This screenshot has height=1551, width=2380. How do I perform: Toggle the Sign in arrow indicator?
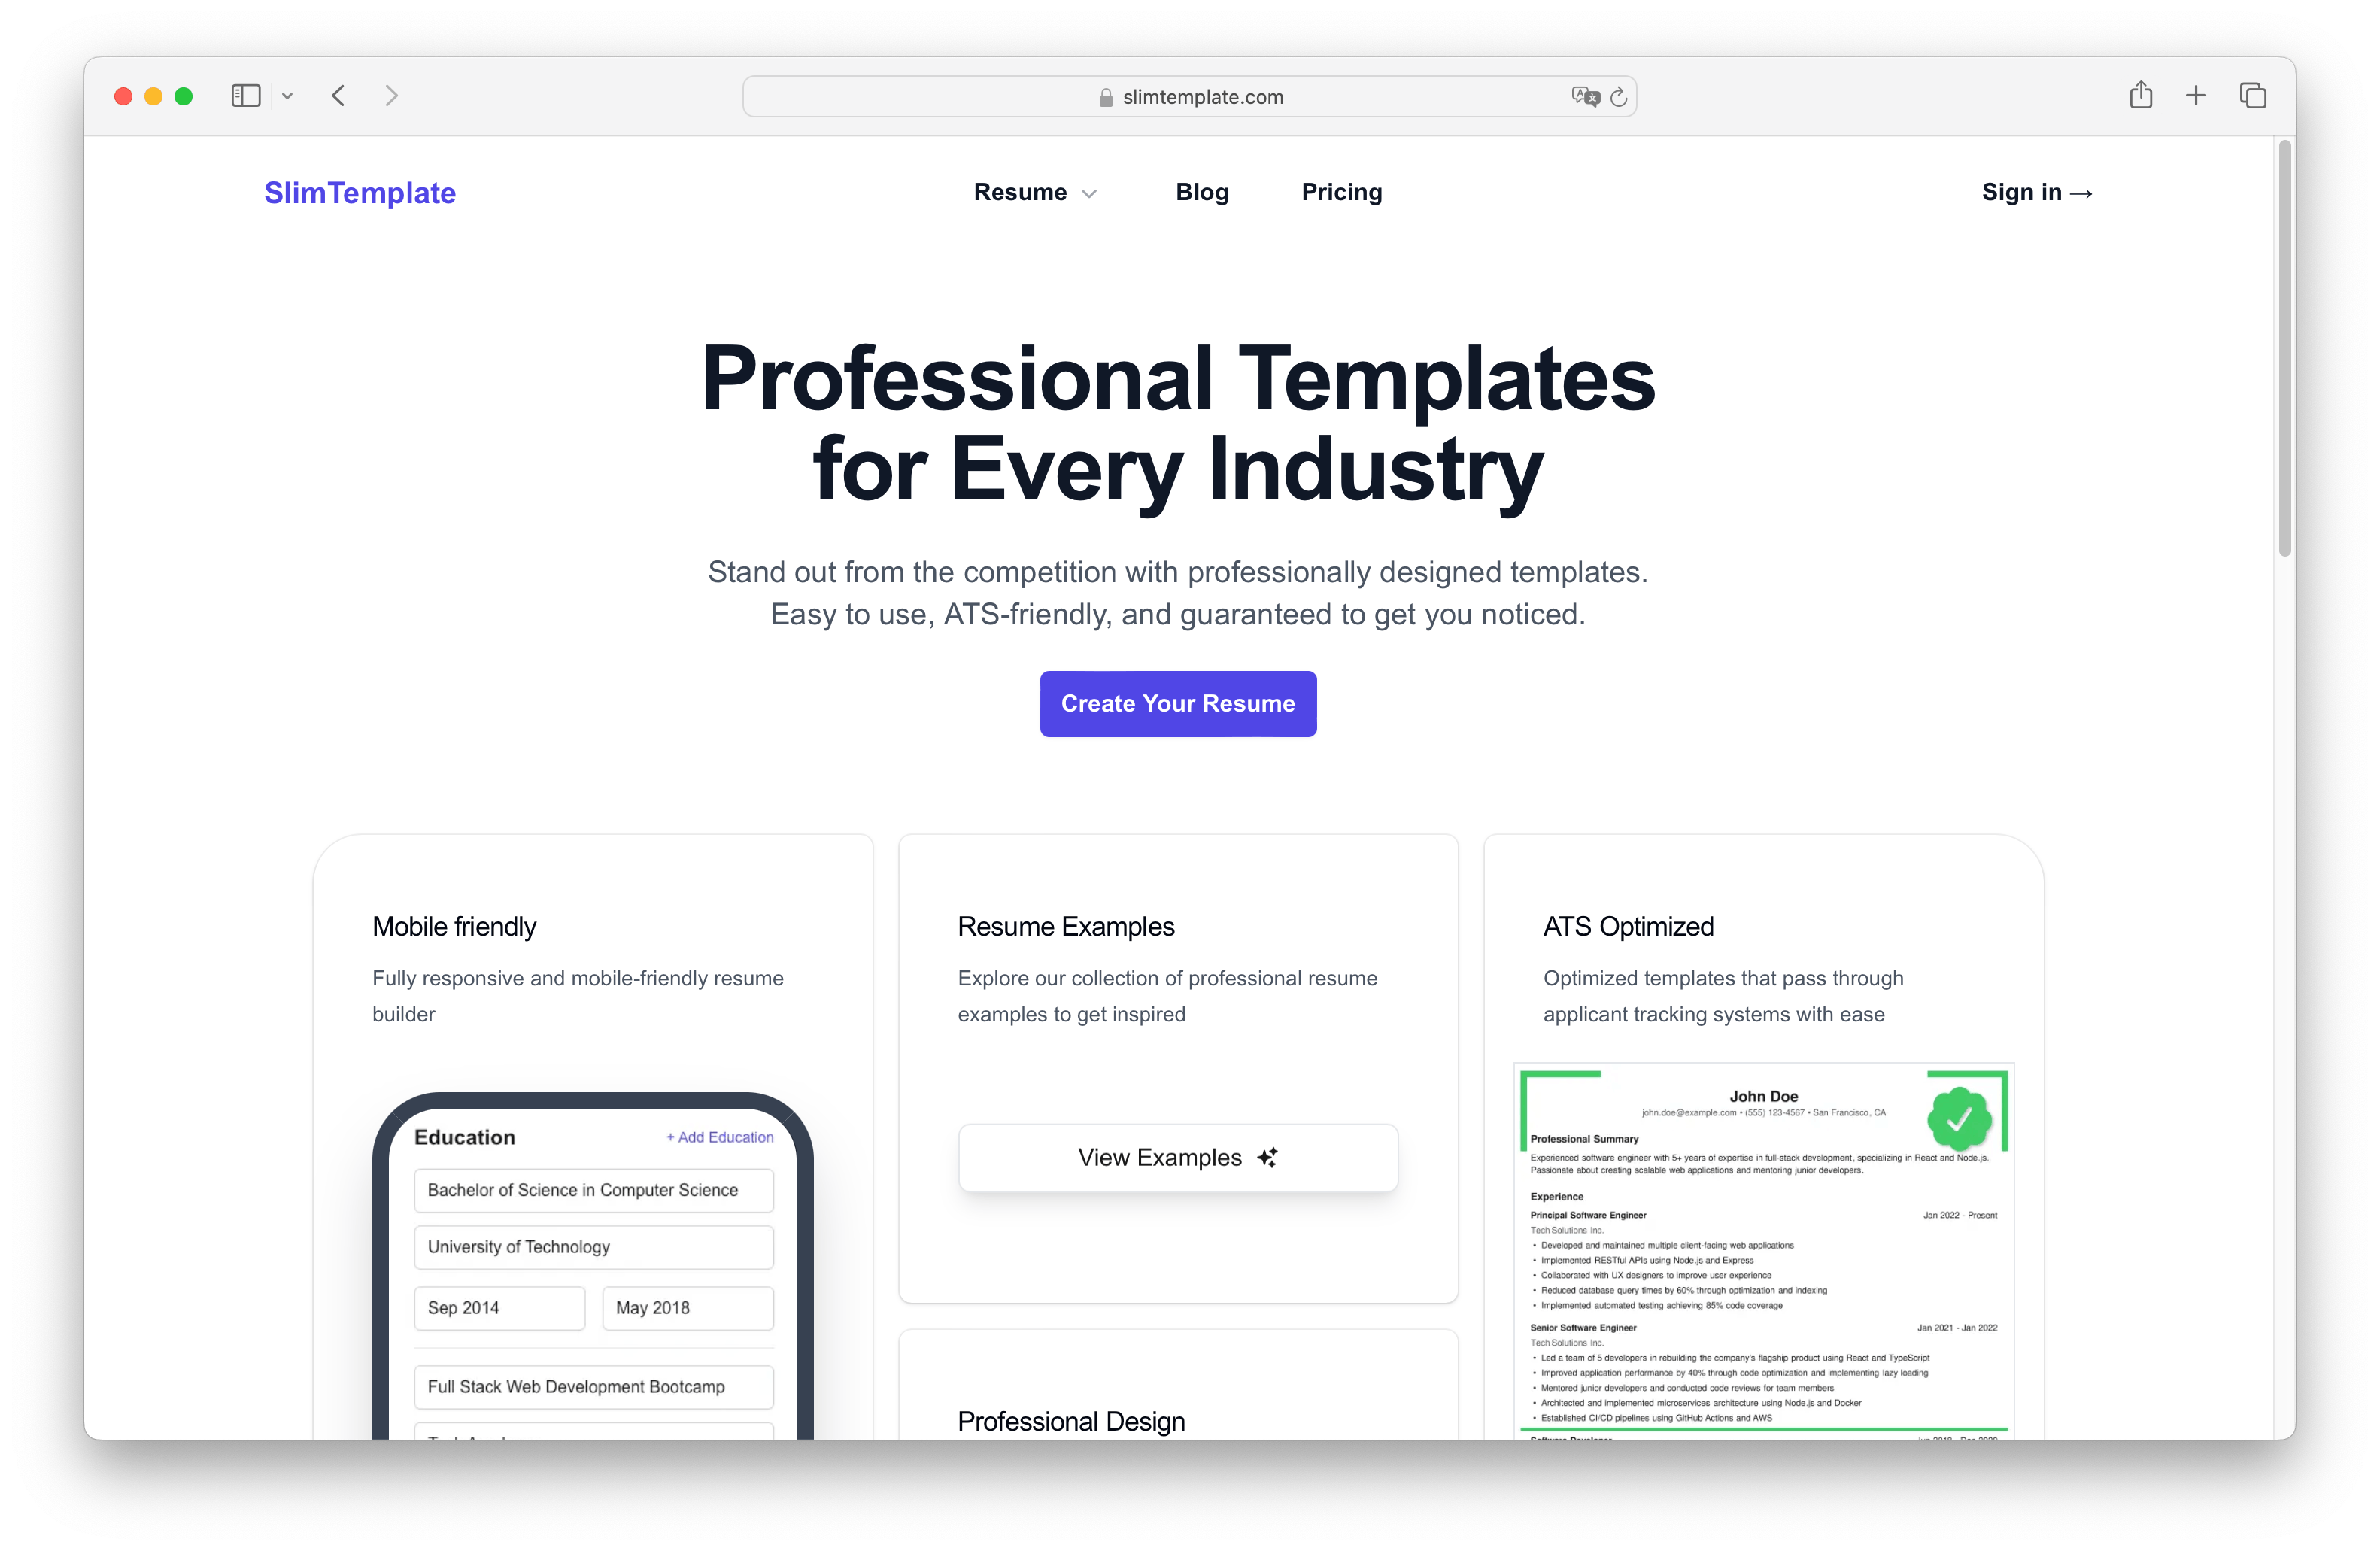[2090, 191]
